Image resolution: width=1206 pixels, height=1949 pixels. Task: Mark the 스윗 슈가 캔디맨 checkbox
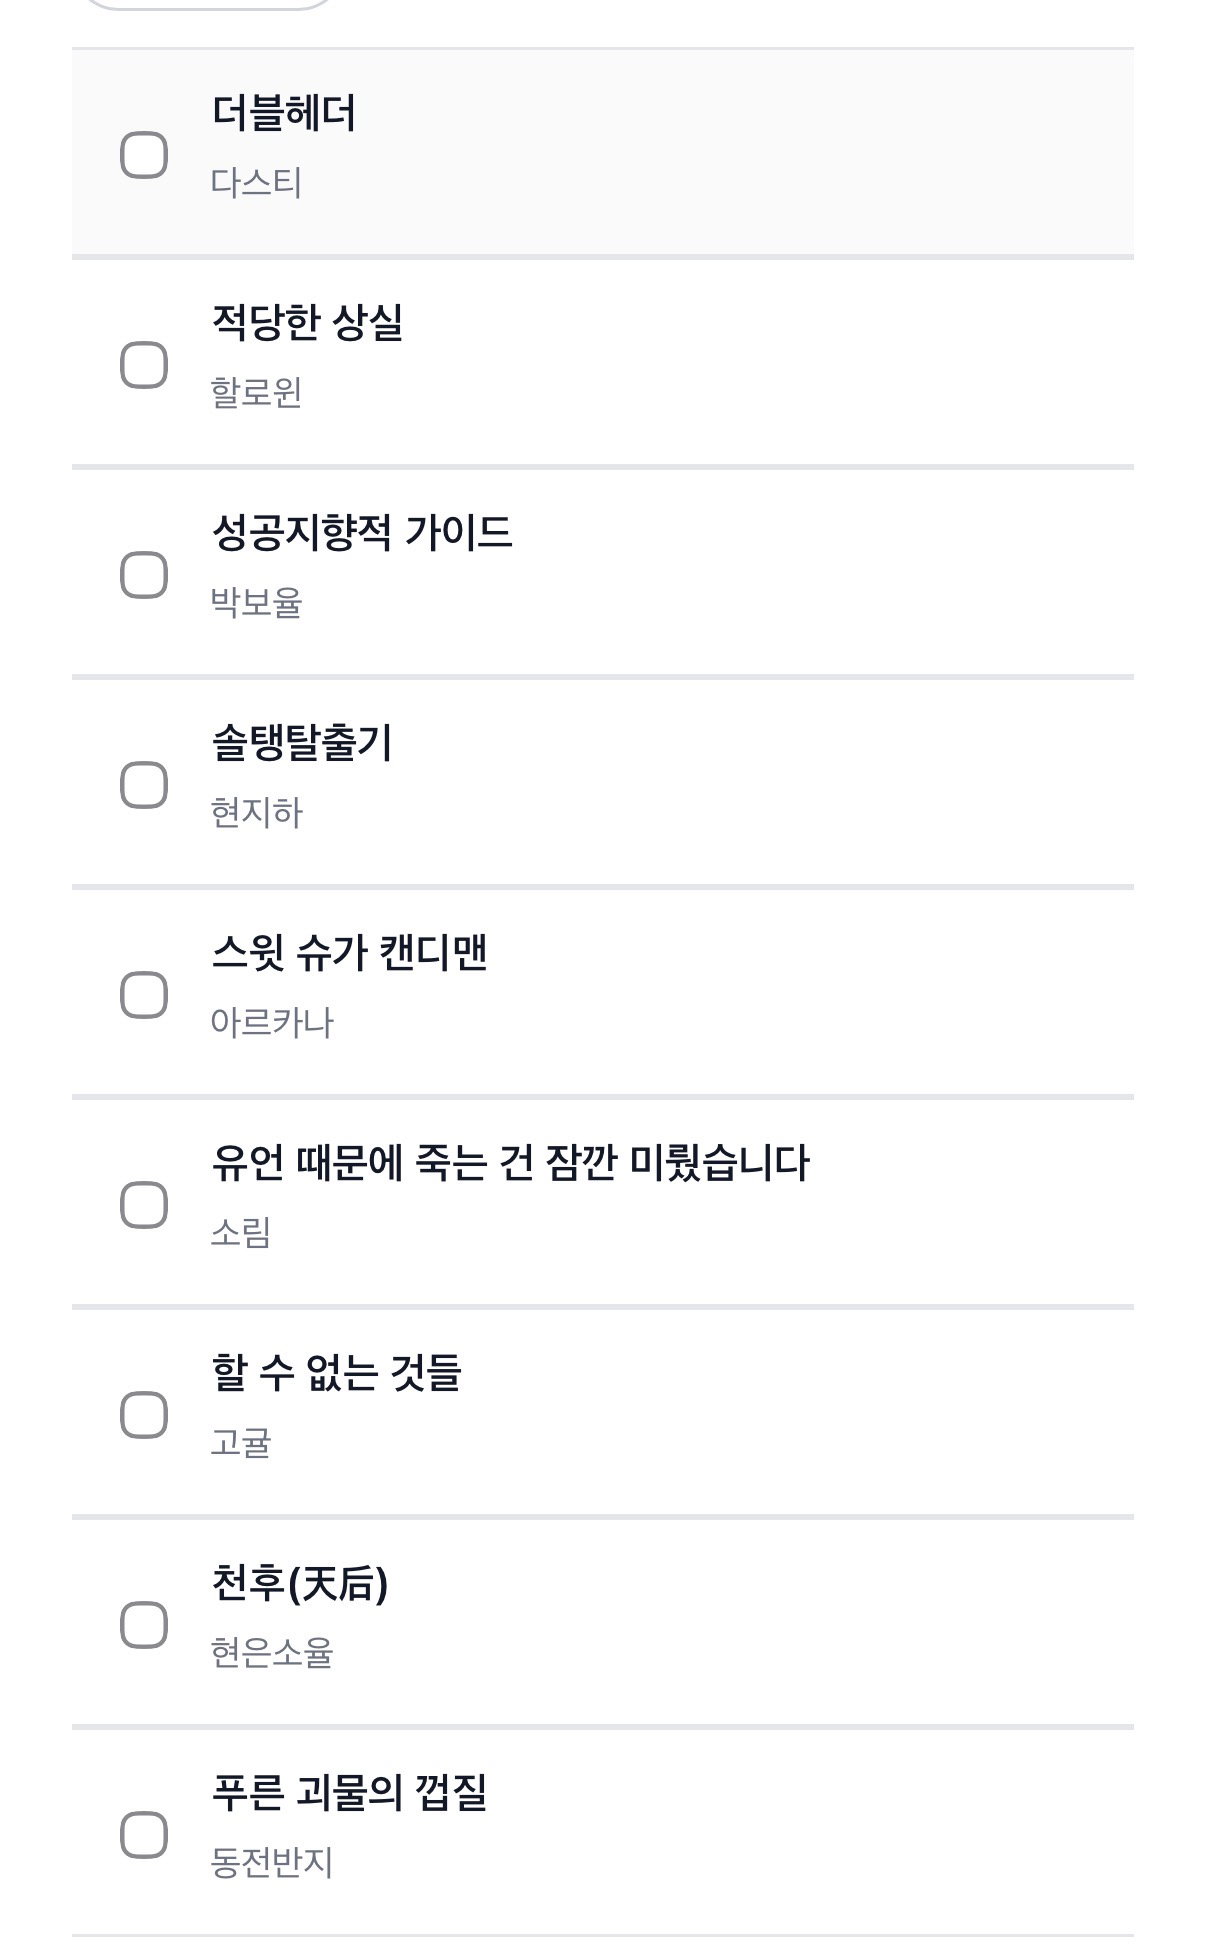144,995
